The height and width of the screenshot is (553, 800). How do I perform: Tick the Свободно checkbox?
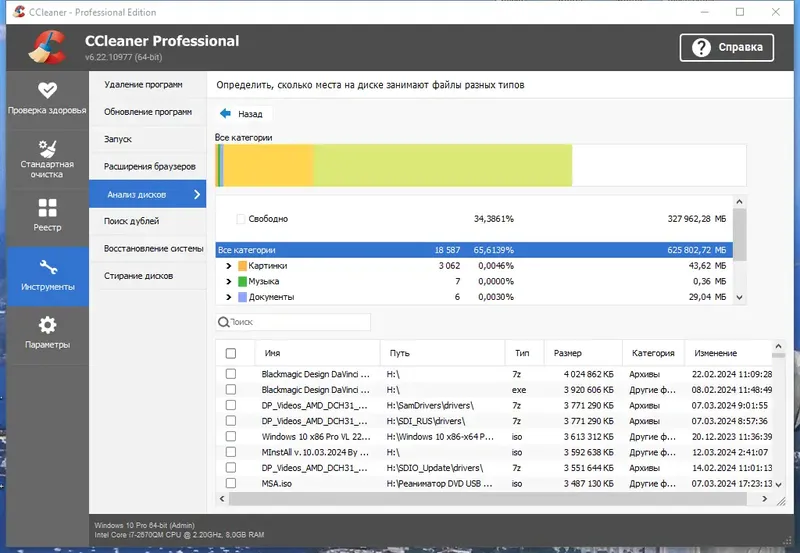(x=241, y=219)
